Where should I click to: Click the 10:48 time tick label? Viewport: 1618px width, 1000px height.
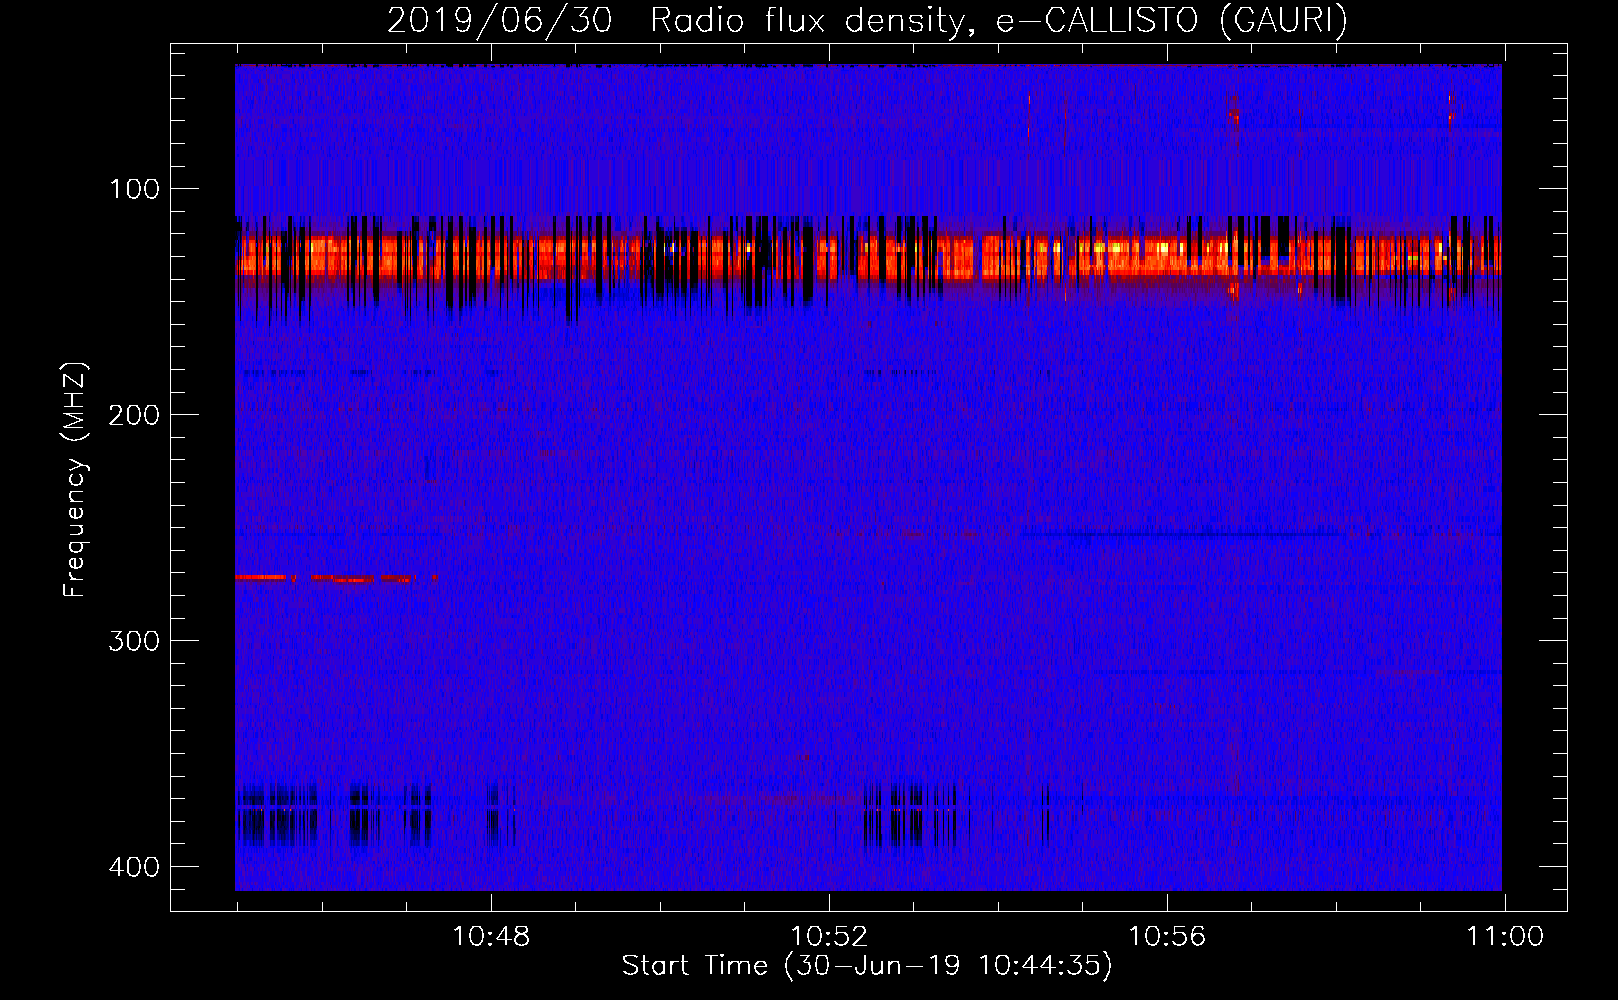coord(491,937)
